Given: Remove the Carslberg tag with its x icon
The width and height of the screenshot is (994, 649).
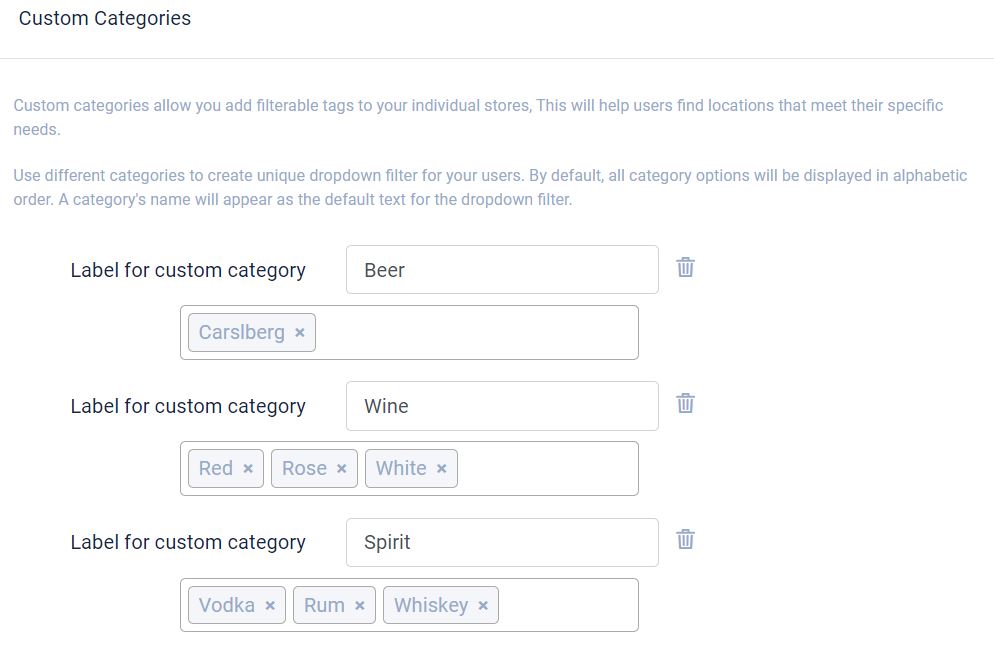Looking at the screenshot, I should 300,332.
